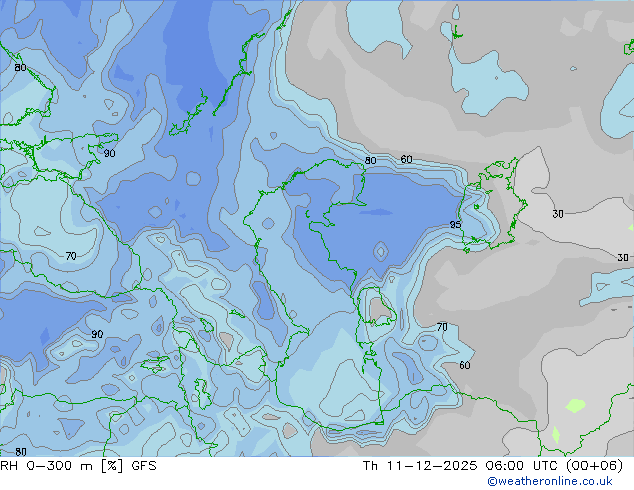This screenshot has height=490, width=634.
Task: Click the "RH 0-300 m [%] GFS" caption
Action: click(78, 466)
